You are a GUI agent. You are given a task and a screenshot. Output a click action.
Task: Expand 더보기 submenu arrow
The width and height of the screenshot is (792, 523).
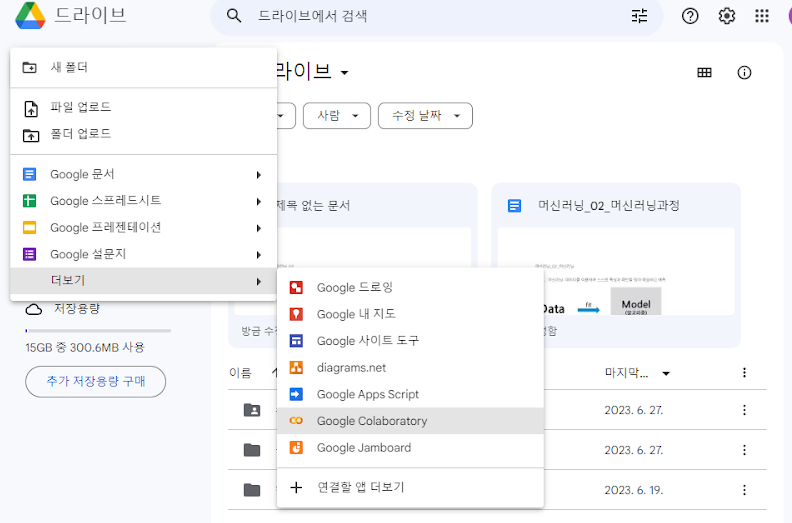point(259,281)
